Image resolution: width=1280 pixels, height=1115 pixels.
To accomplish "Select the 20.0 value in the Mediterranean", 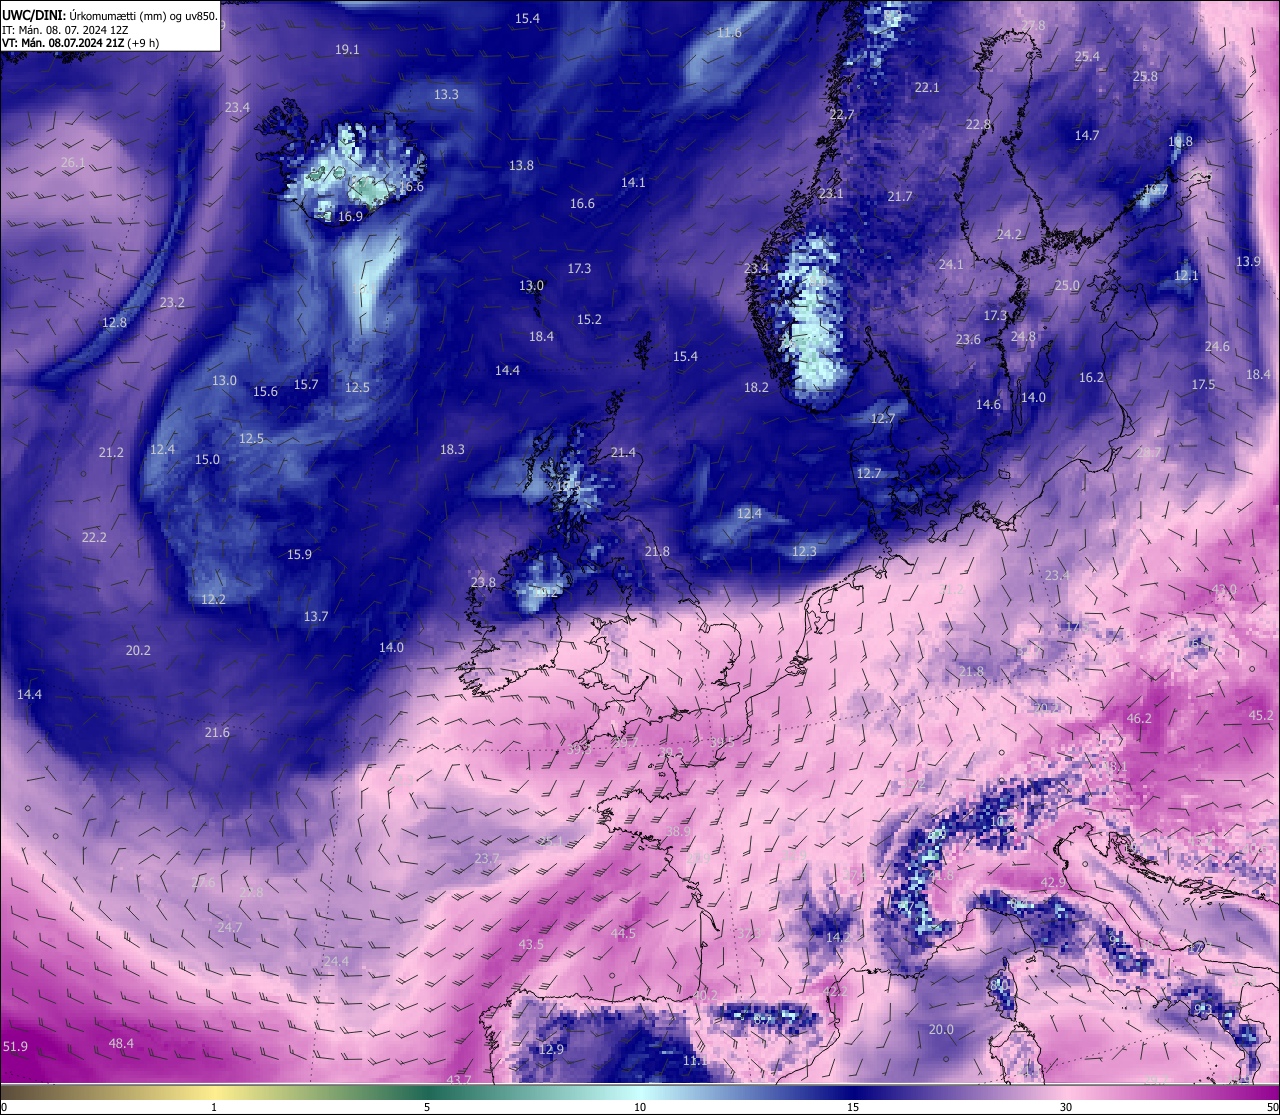I will coord(941,1029).
